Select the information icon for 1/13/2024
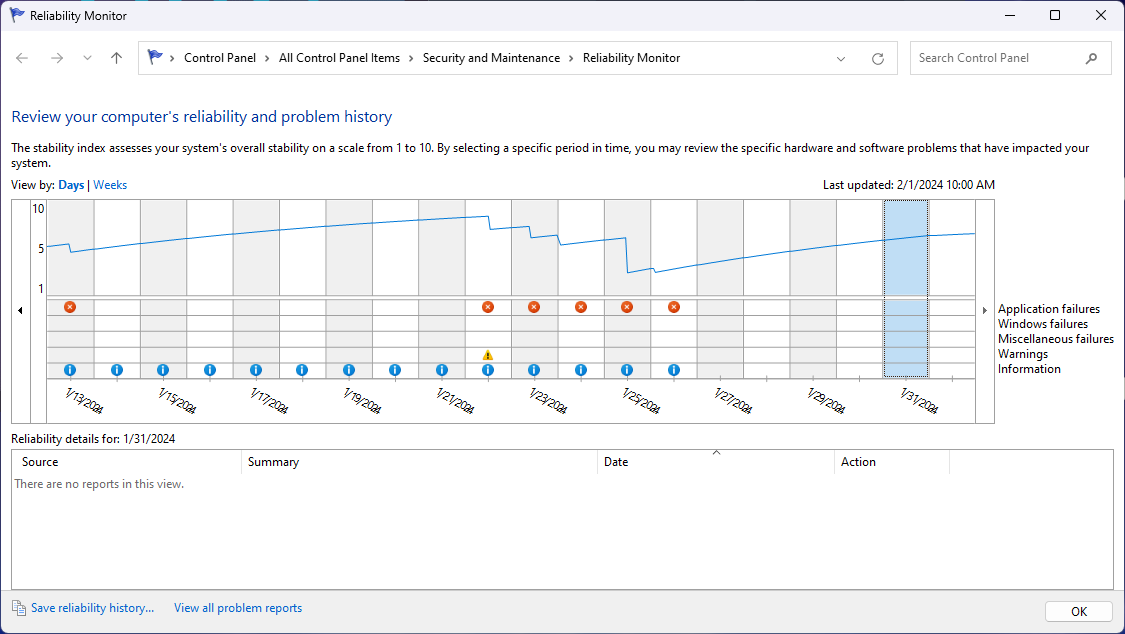Screen dimensions: 1125x634 pyautogui.click(x=70, y=370)
